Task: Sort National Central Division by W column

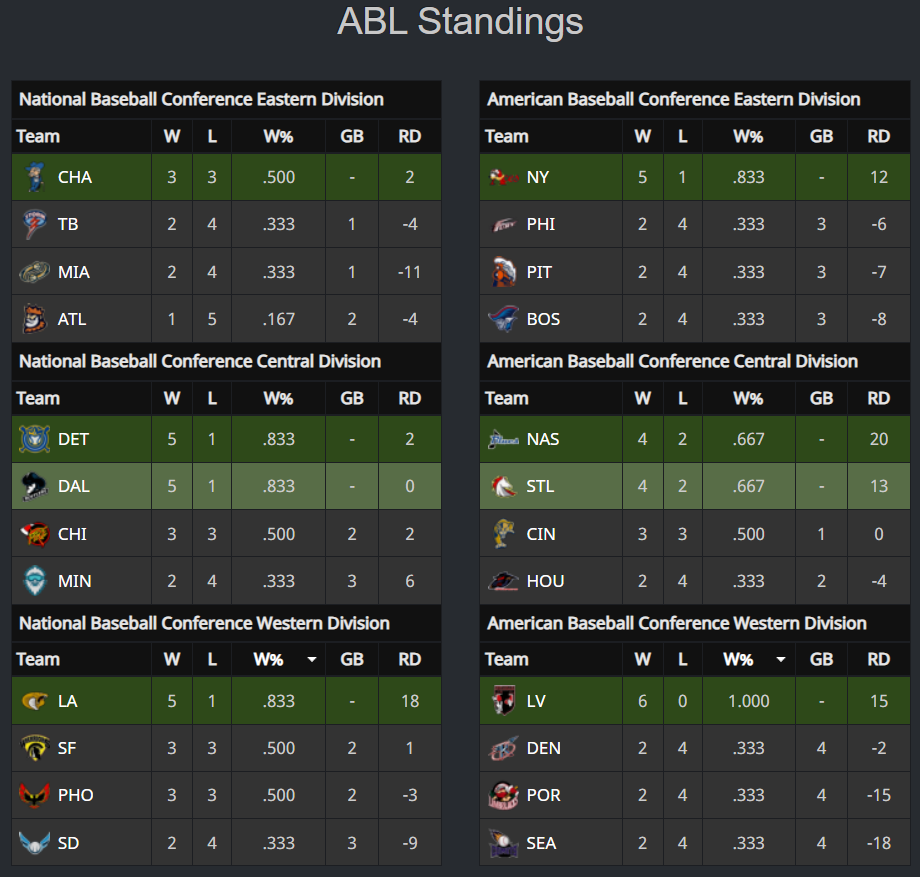Action: (x=171, y=398)
